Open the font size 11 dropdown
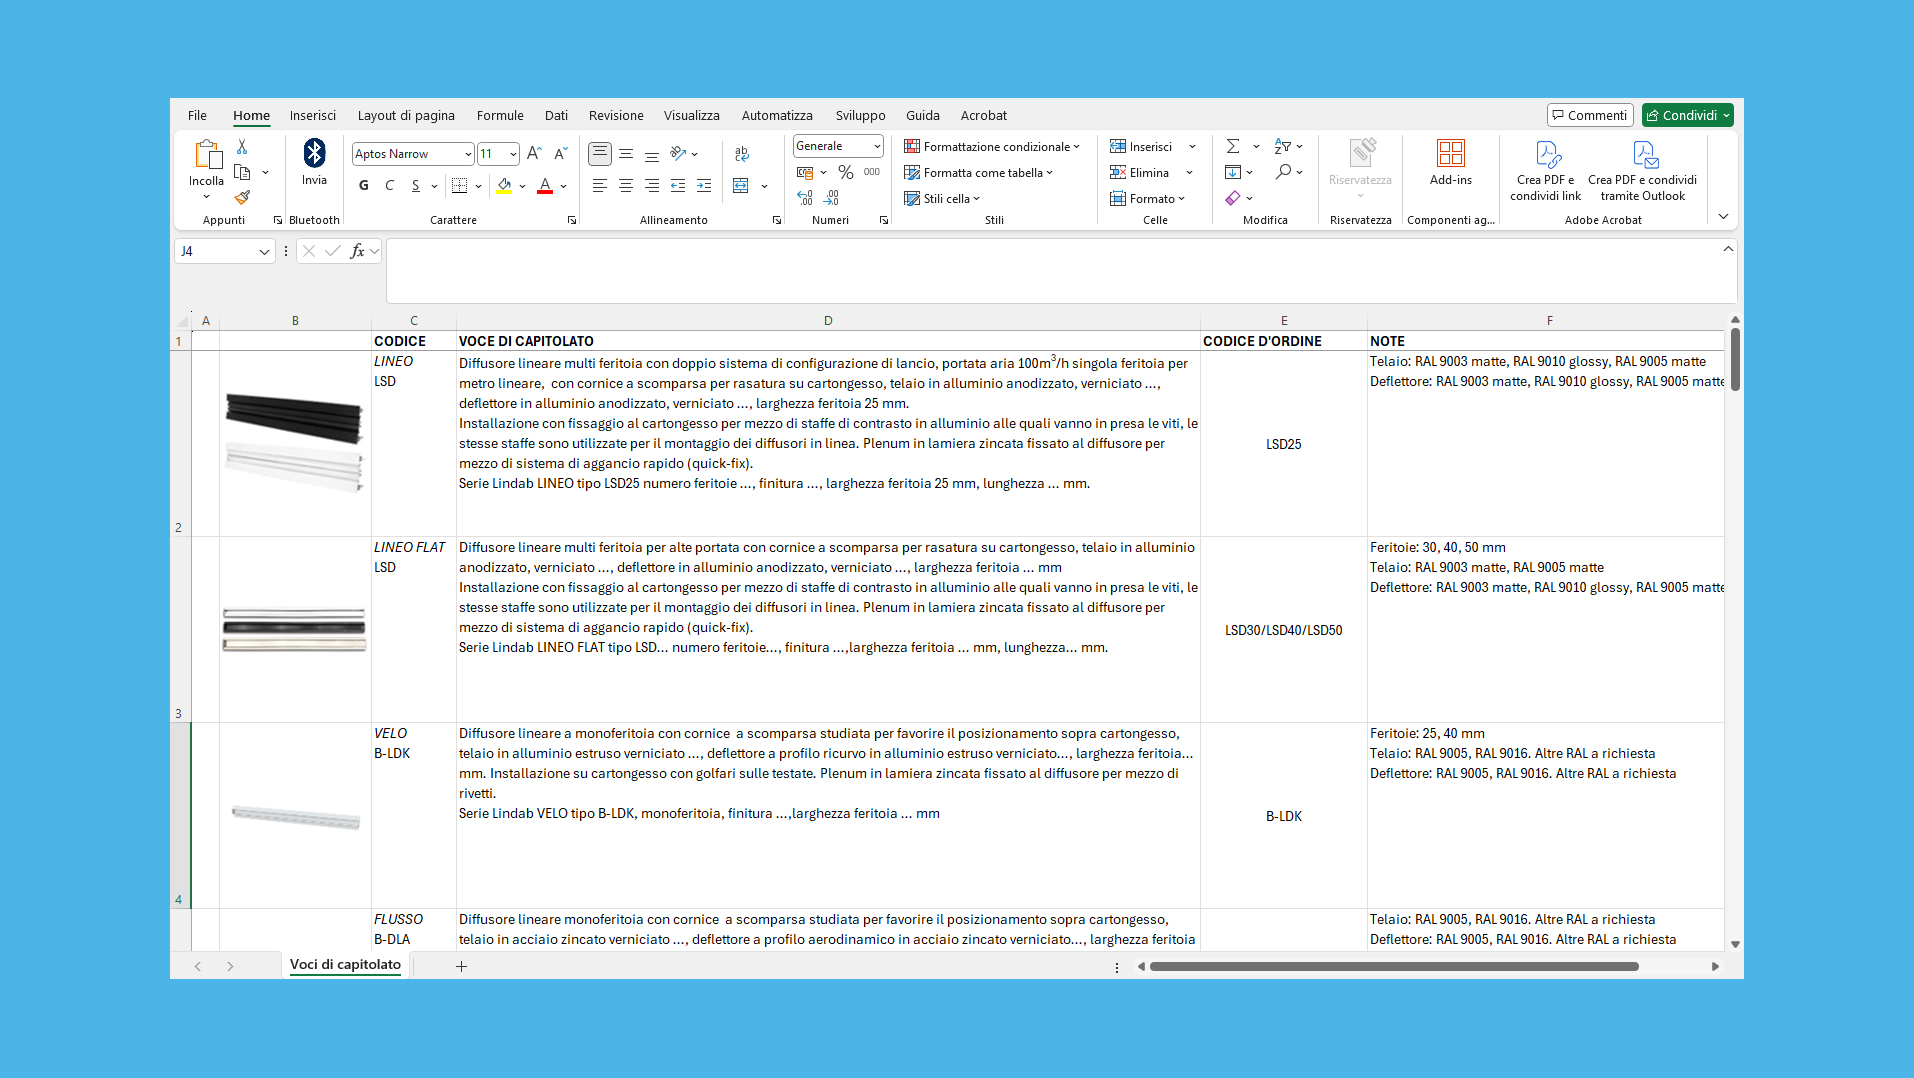This screenshot has height=1078, width=1914. point(513,154)
